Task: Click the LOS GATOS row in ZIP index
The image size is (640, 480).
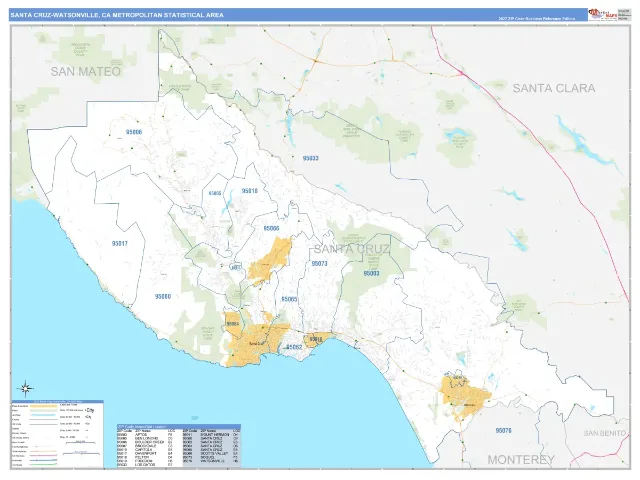Action: (149, 464)
